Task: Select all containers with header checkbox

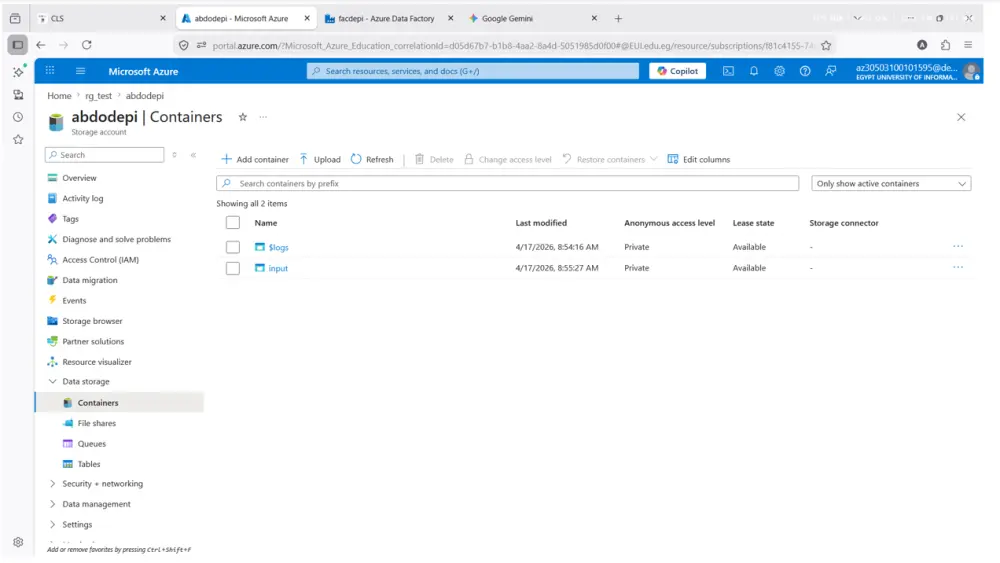Action: tap(233, 223)
